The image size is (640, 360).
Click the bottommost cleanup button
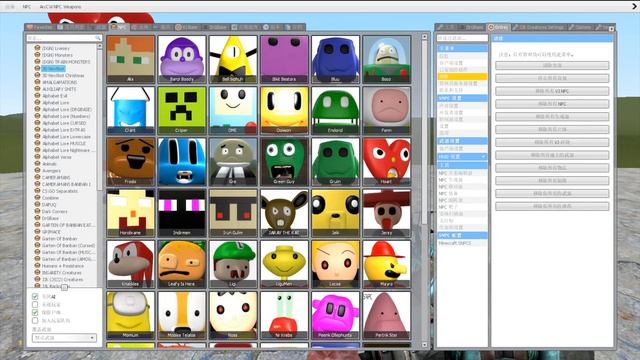pyautogui.click(x=552, y=206)
